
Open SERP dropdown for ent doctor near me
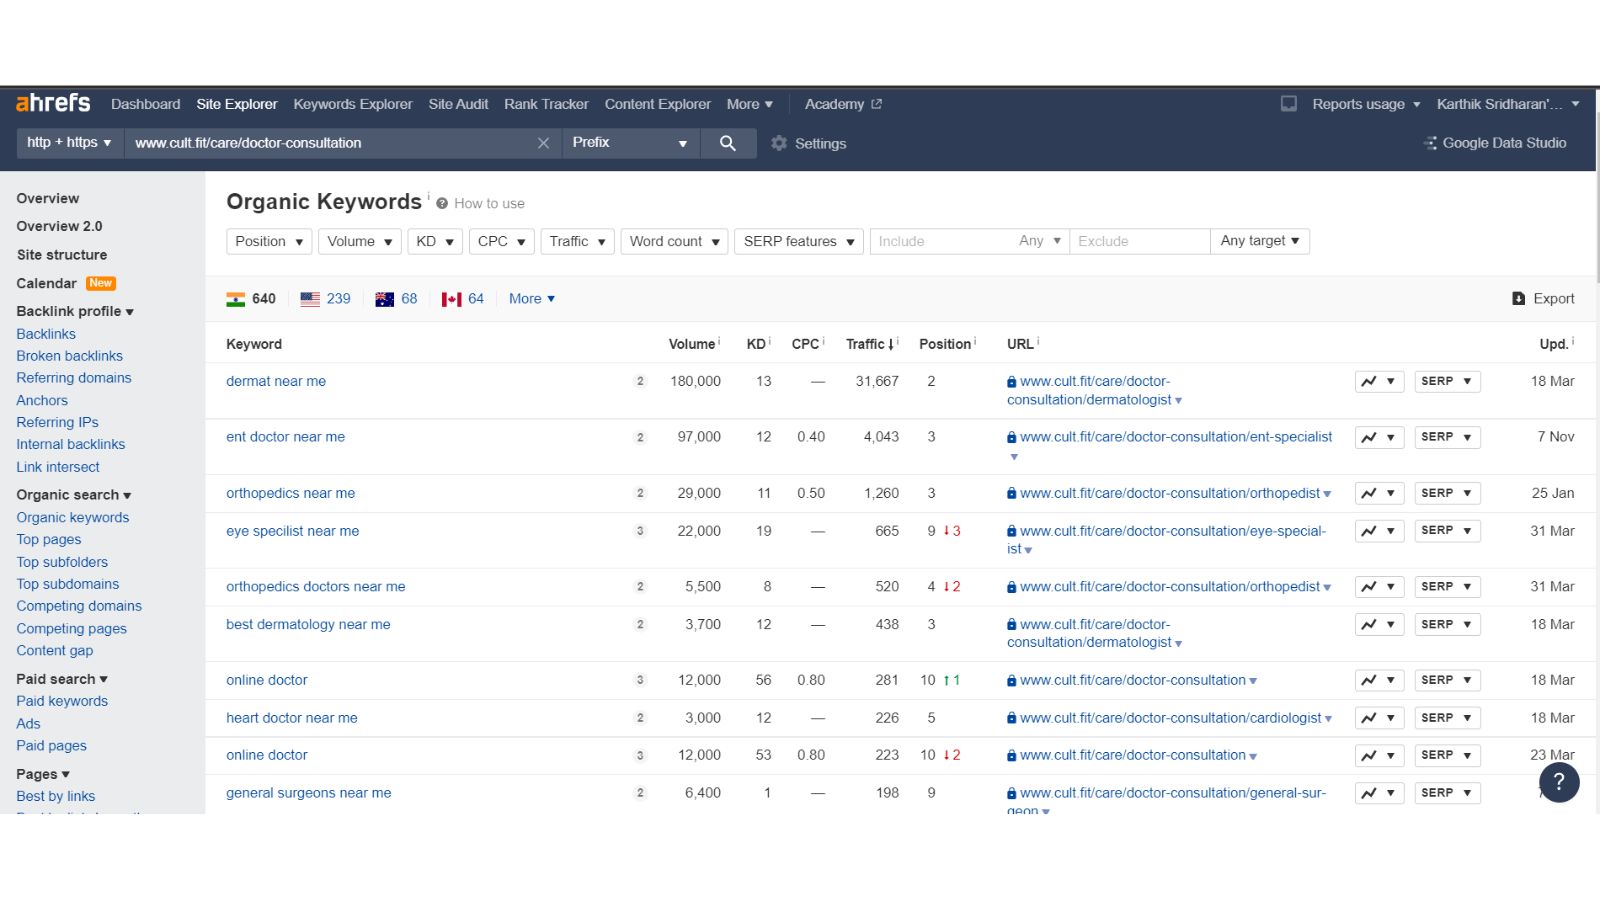(1447, 437)
